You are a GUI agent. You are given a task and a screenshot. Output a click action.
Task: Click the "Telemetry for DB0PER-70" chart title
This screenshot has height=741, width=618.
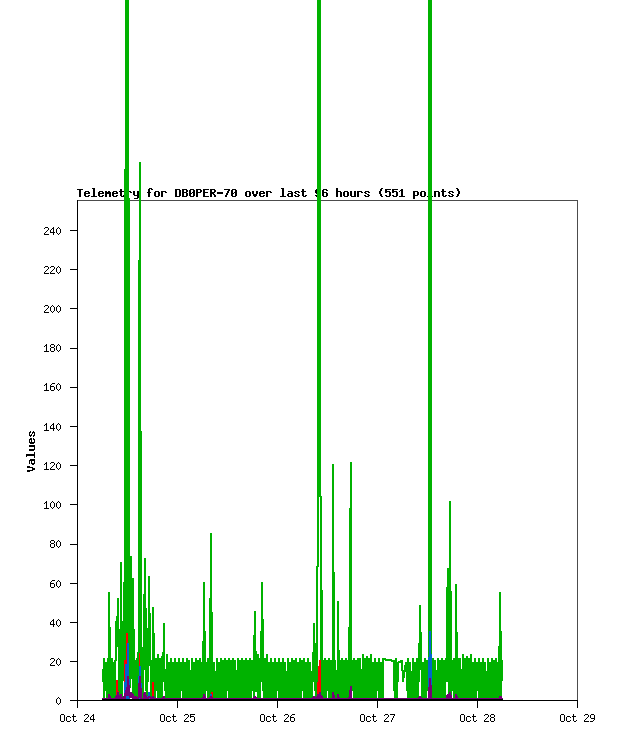coord(268,193)
